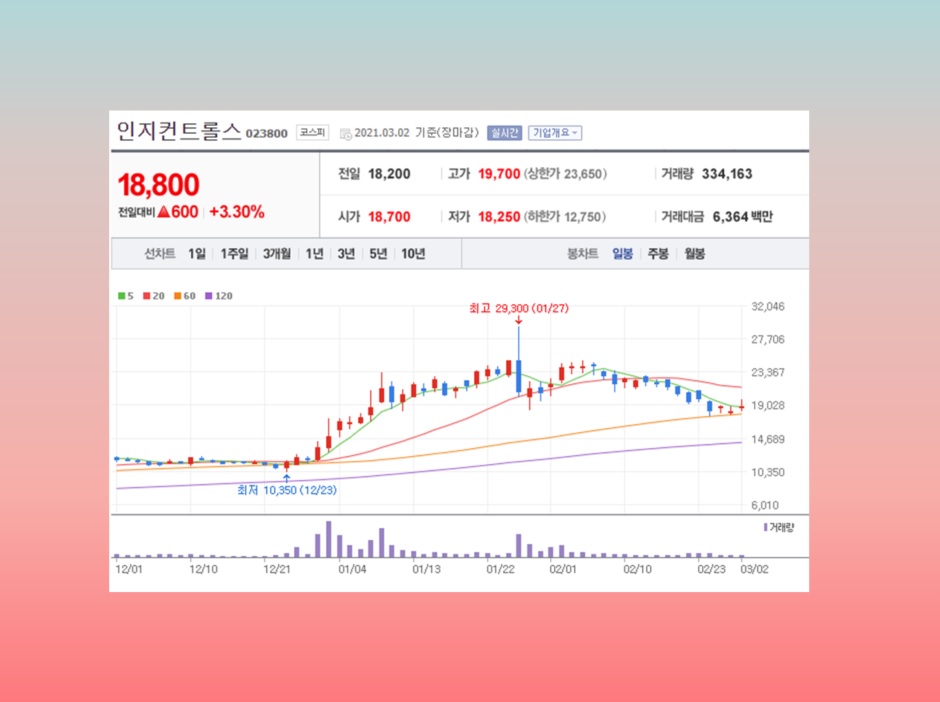
Task: Click the 01/13 date axis label
Action: pos(426,569)
